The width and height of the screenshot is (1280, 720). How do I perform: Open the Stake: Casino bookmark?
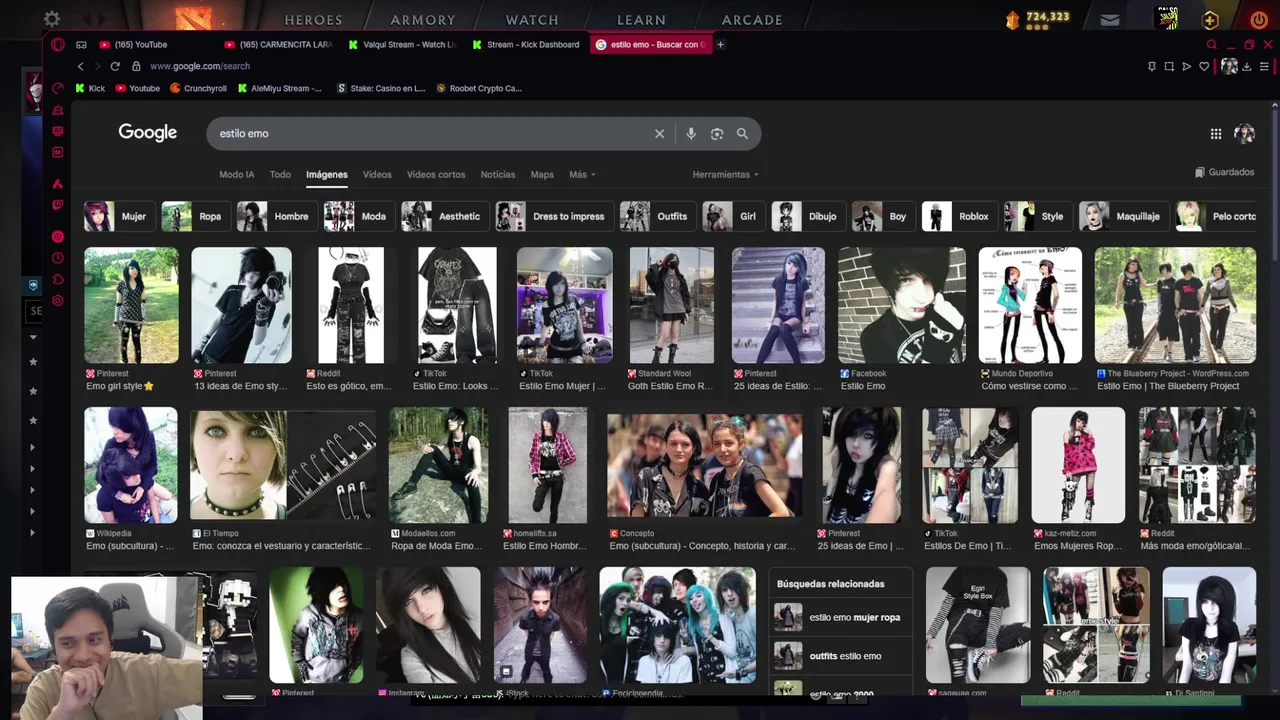382,88
